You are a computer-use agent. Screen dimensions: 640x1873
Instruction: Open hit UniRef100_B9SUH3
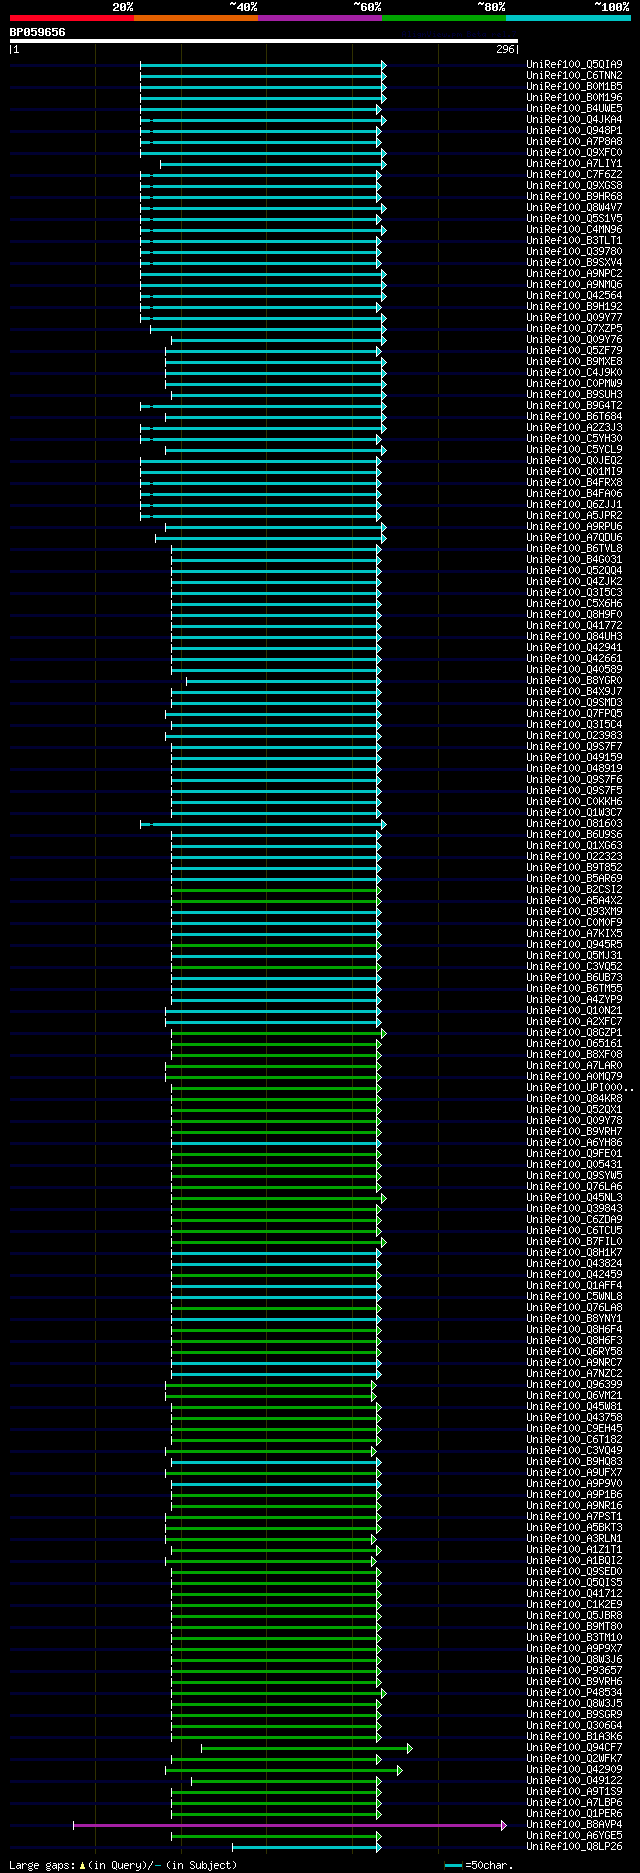(x=574, y=395)
